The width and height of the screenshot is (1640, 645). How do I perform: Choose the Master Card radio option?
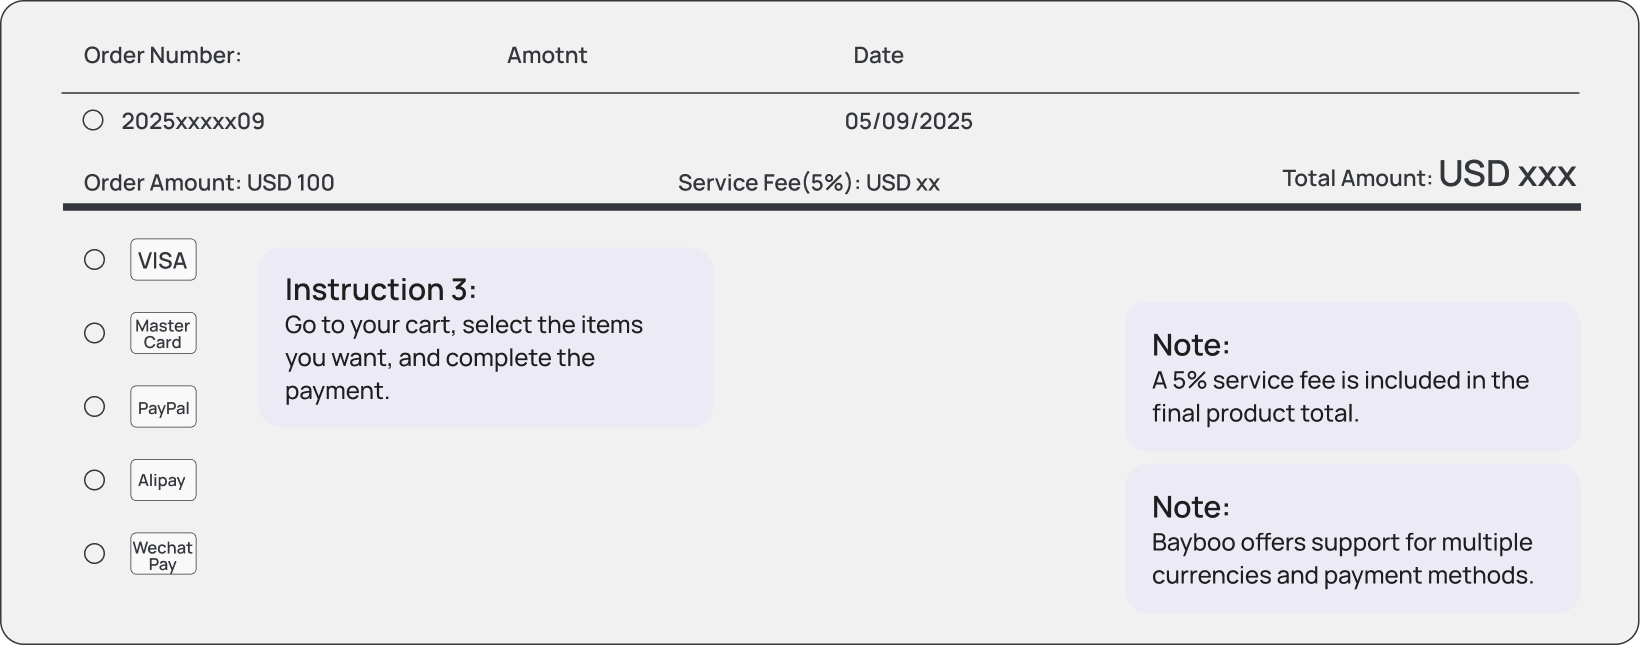pos(95,333)
